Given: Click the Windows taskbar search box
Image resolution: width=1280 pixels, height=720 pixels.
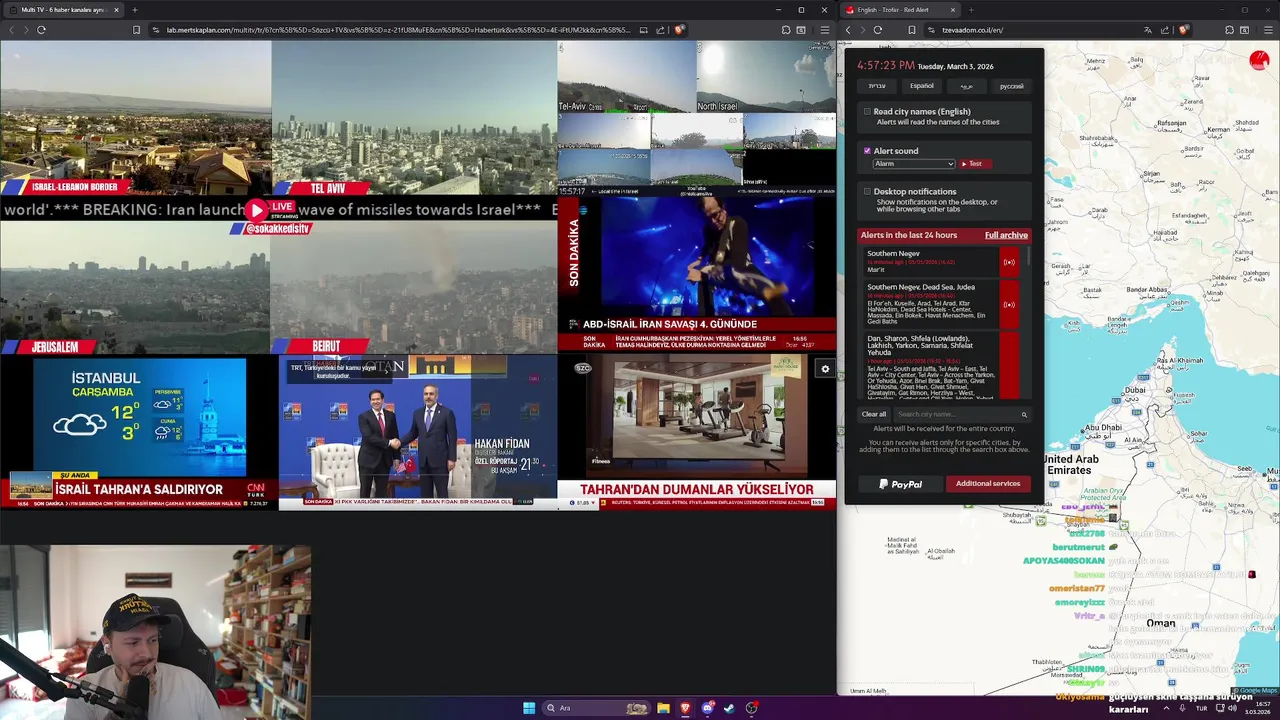Looking at the screenshot, I should 597,708.
